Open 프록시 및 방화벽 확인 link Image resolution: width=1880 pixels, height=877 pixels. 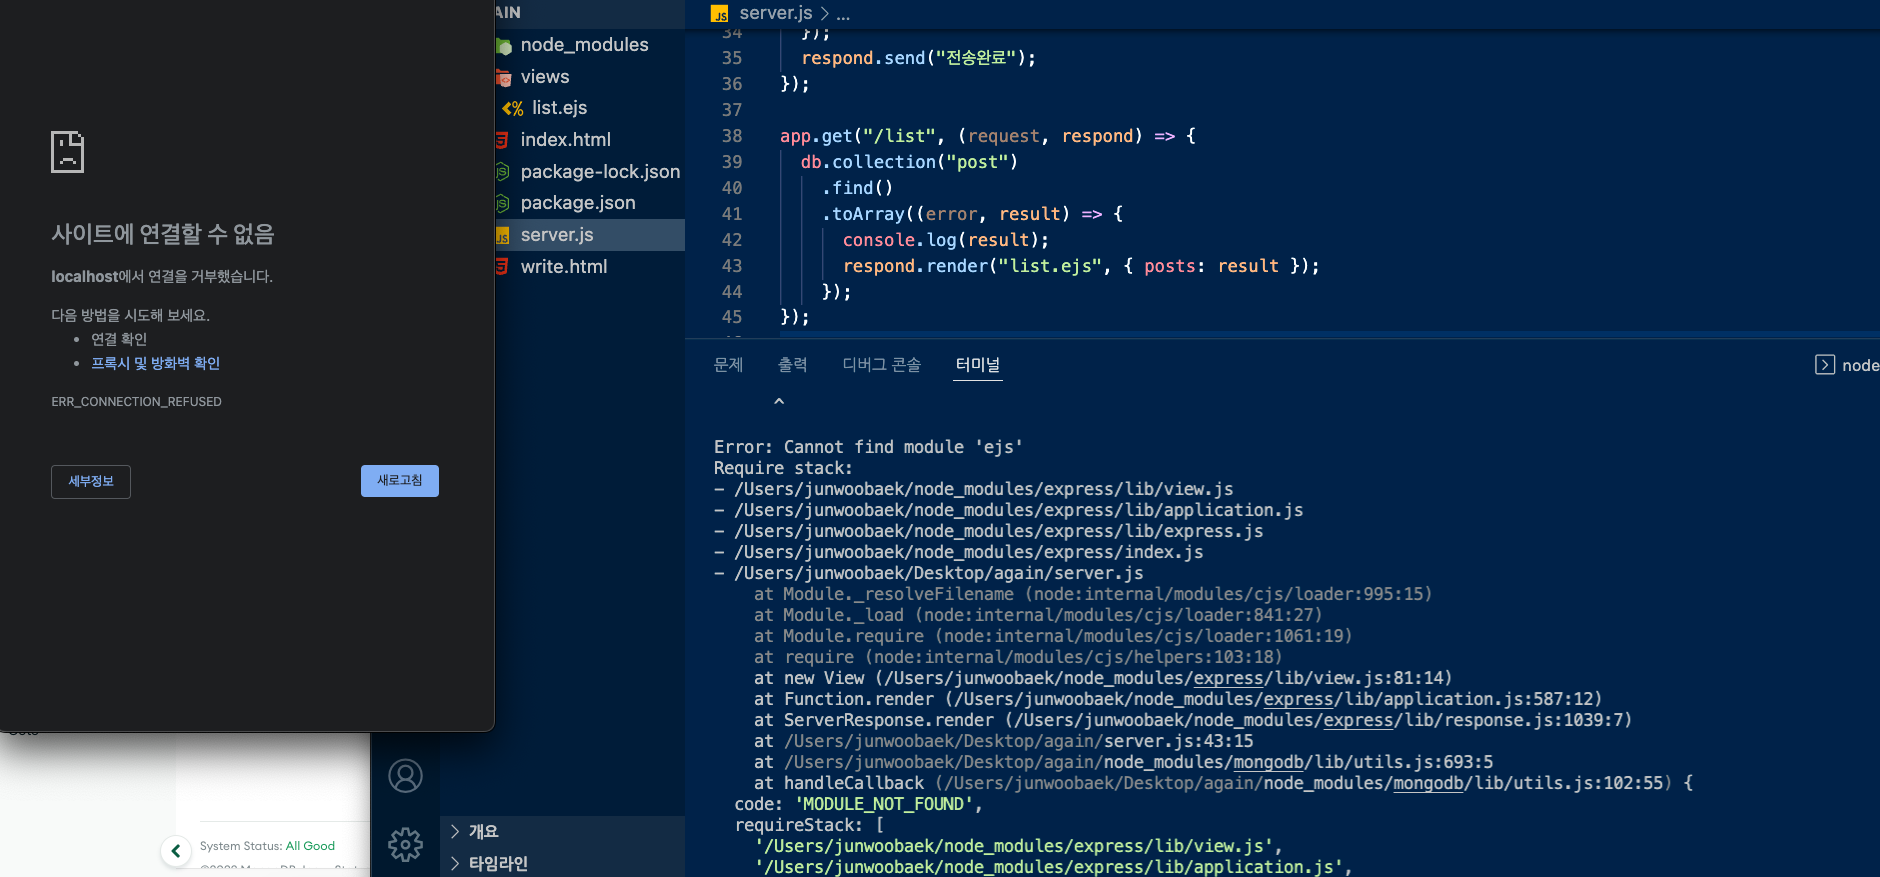pyautogui.click(x=155, y=363)
